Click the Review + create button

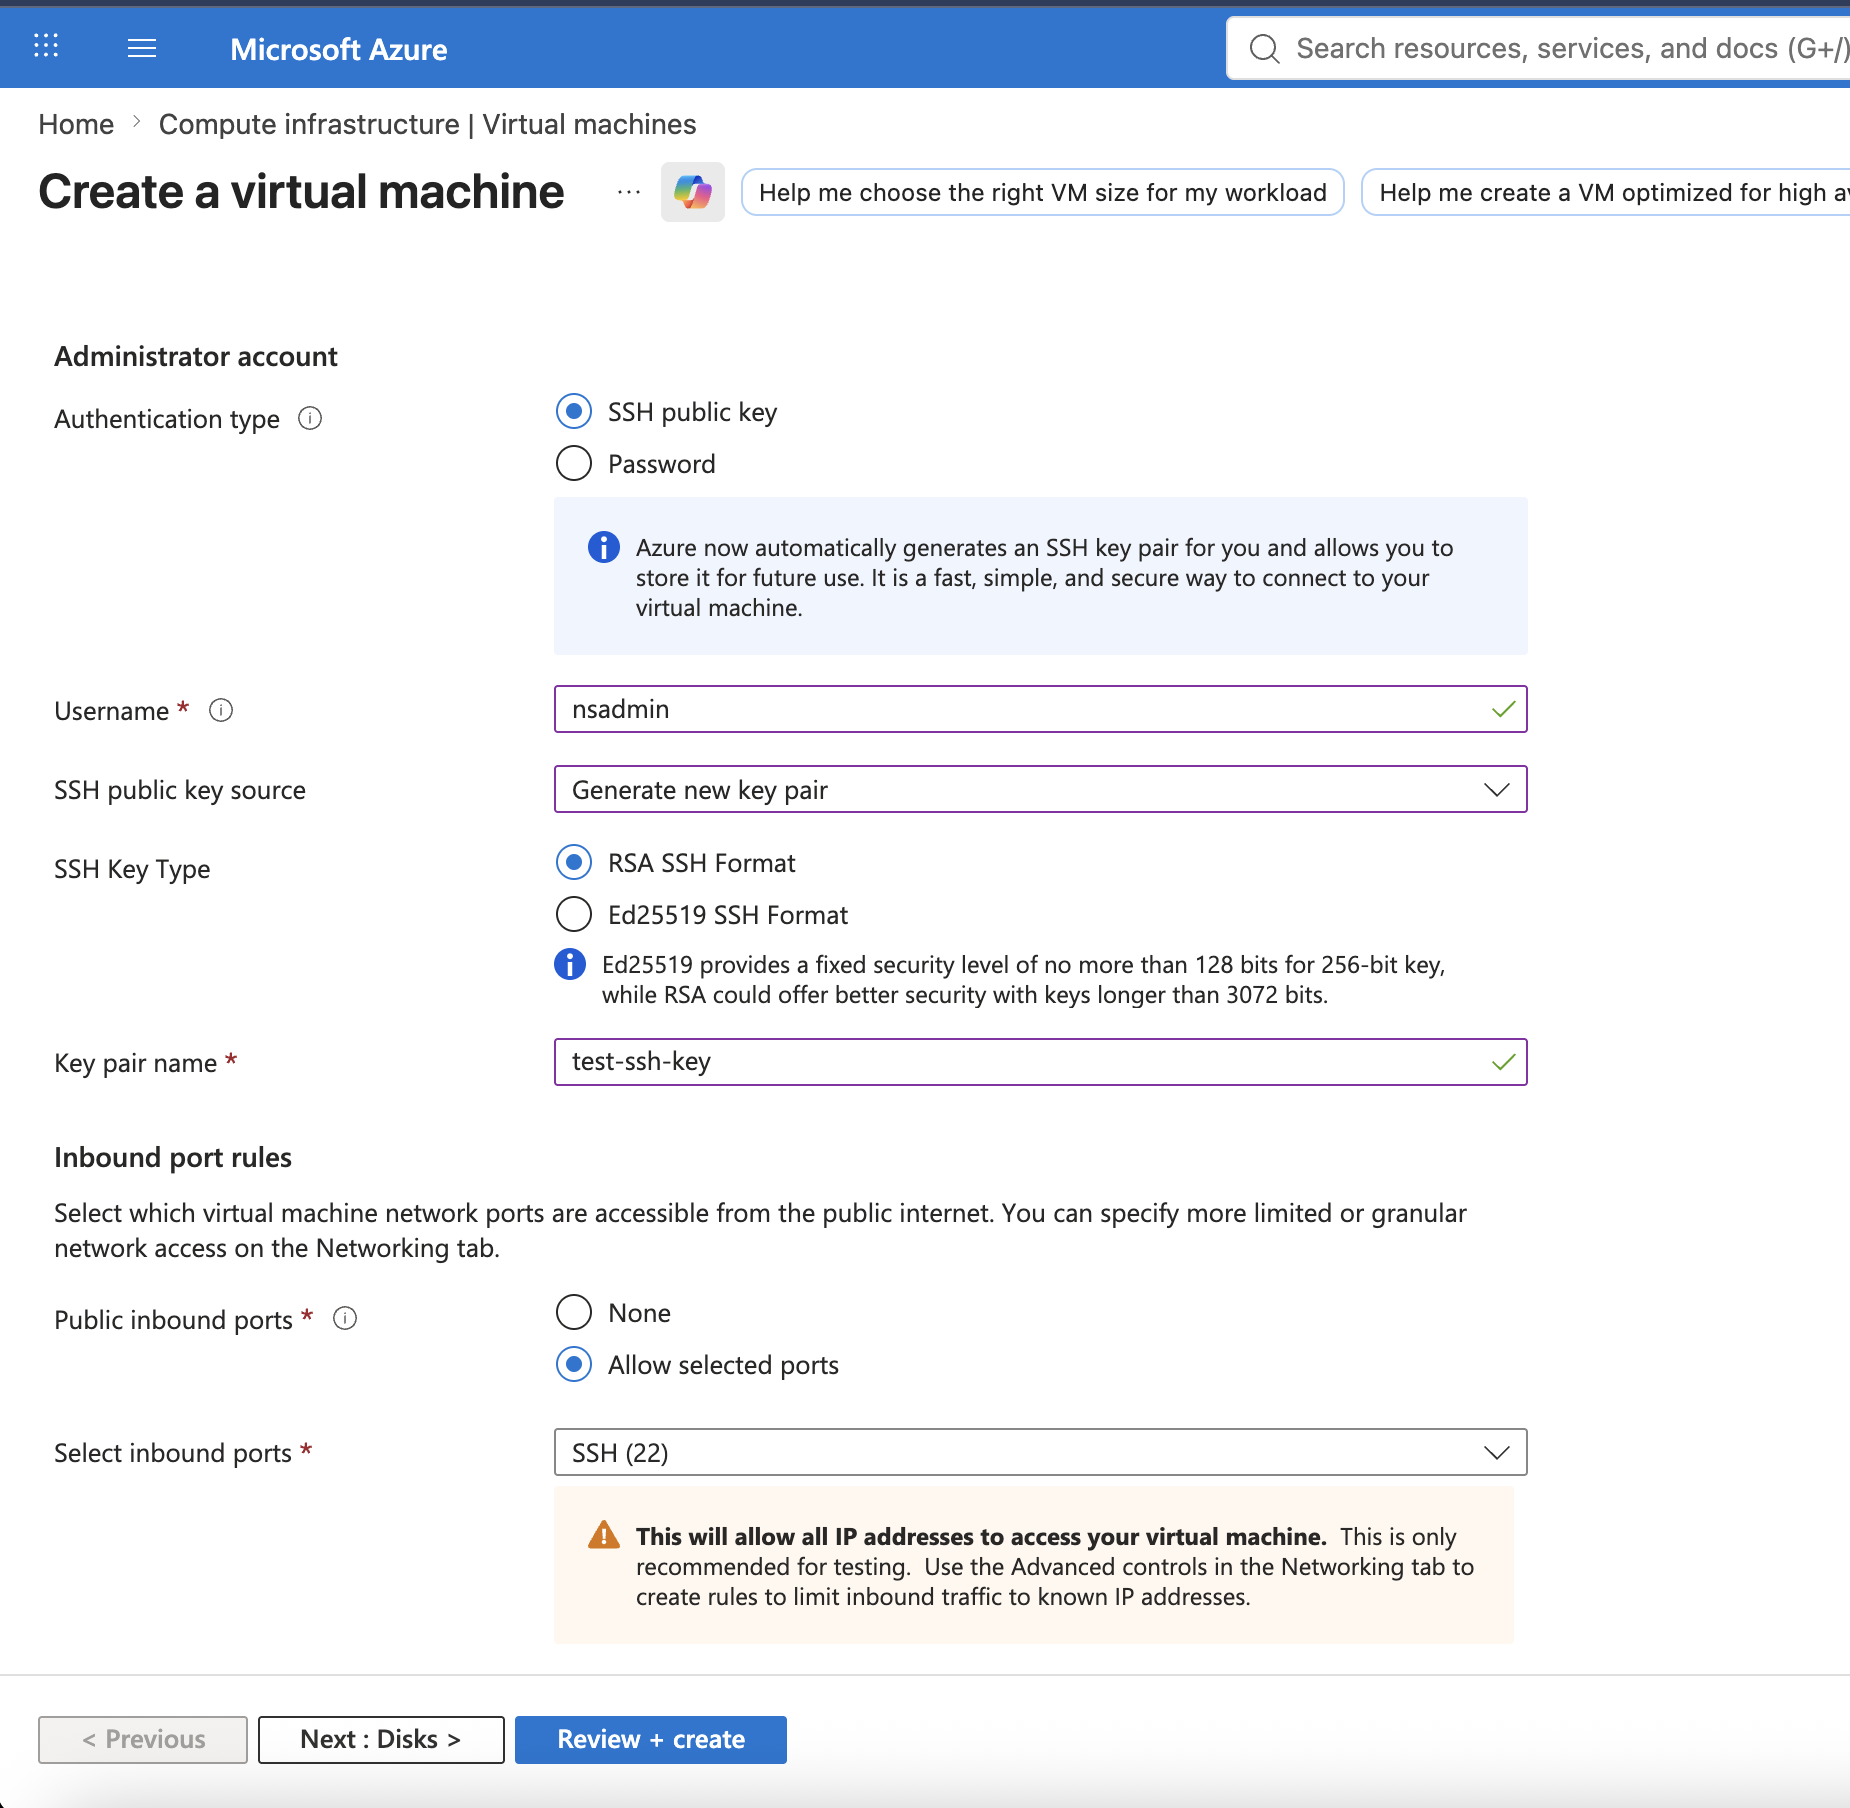(x=651, y=1739)
